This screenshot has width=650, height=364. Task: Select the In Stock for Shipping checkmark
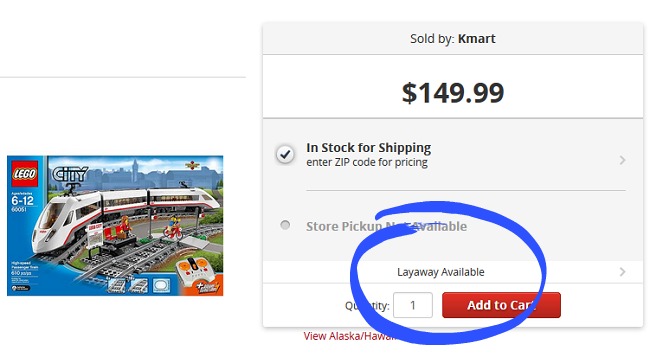285,154
